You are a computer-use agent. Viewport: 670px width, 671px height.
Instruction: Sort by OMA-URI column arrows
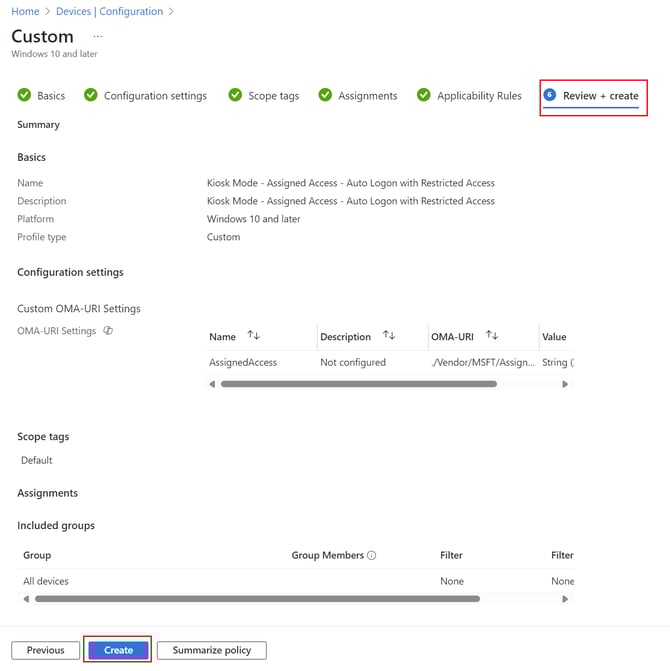coord(492,336)
